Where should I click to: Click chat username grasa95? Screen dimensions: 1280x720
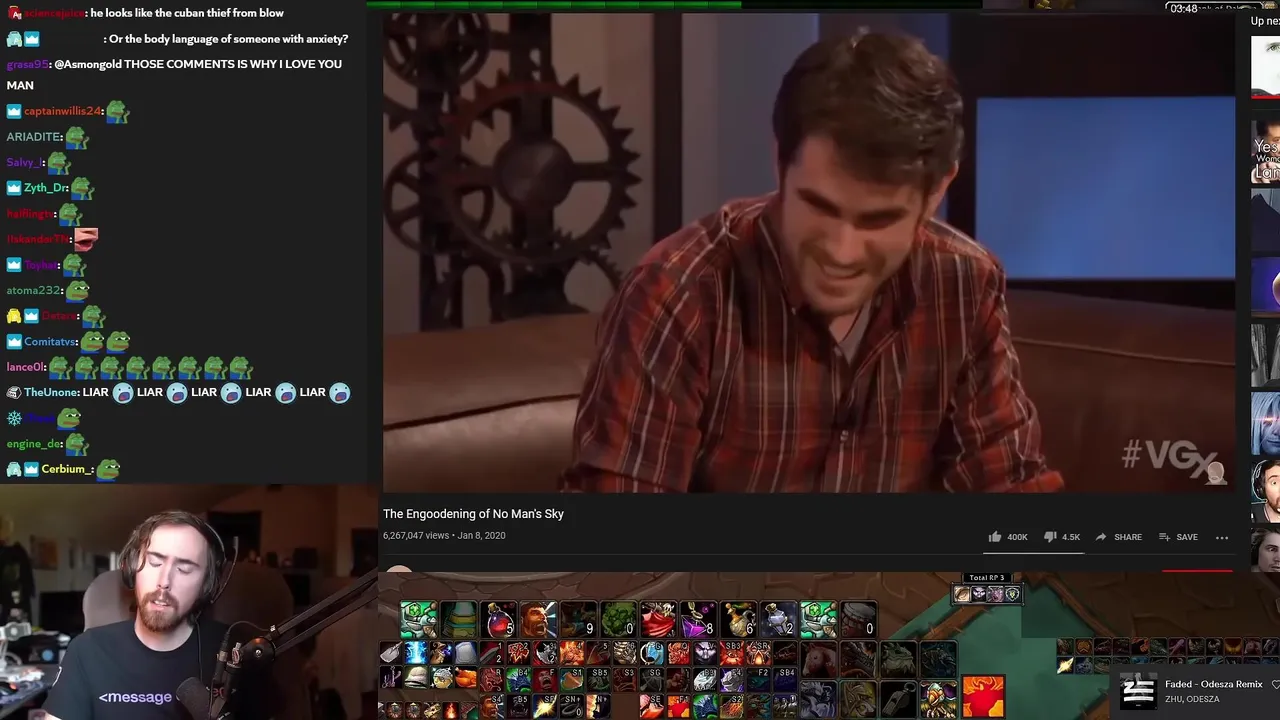coord(26,64)
